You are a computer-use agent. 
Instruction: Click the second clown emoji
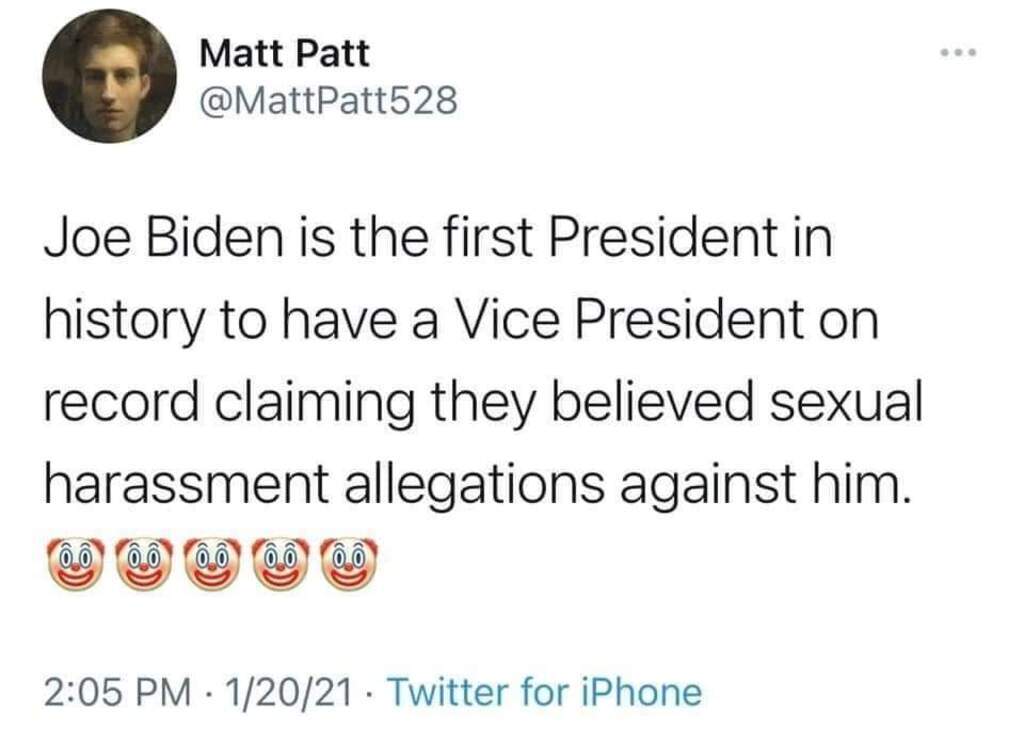click(141, 564)
